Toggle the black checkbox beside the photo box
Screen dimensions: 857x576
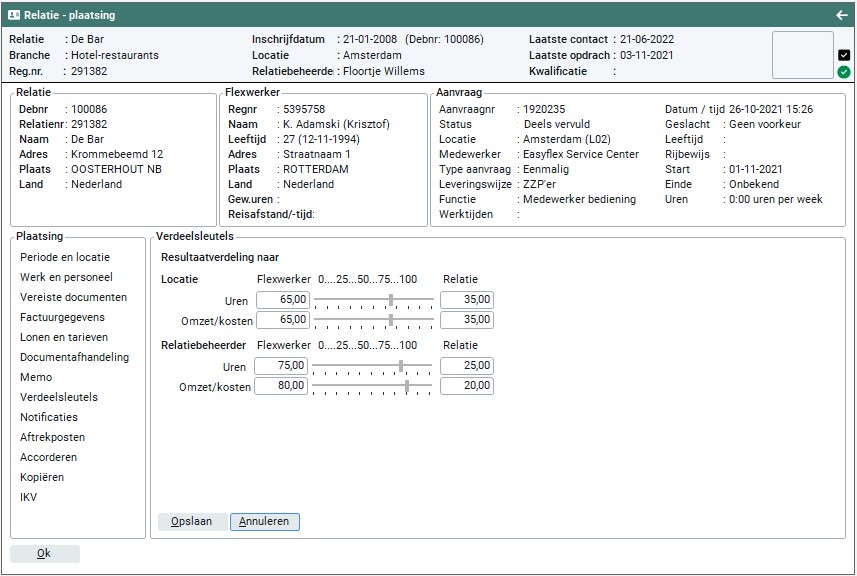coord(844,55)
